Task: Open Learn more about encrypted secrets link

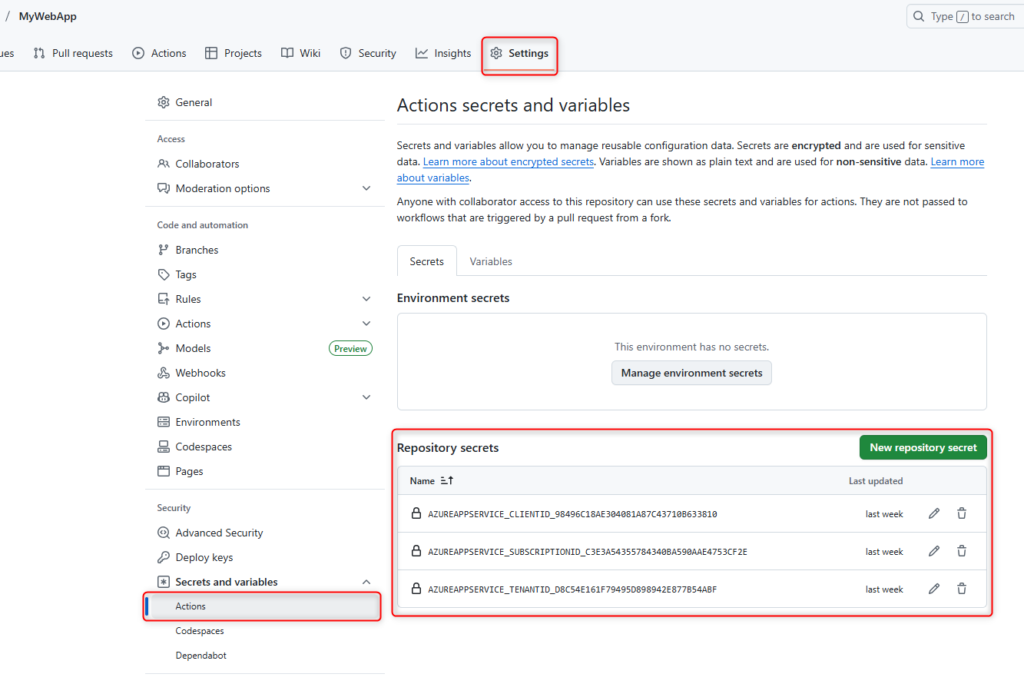Action: coord(508,161)
